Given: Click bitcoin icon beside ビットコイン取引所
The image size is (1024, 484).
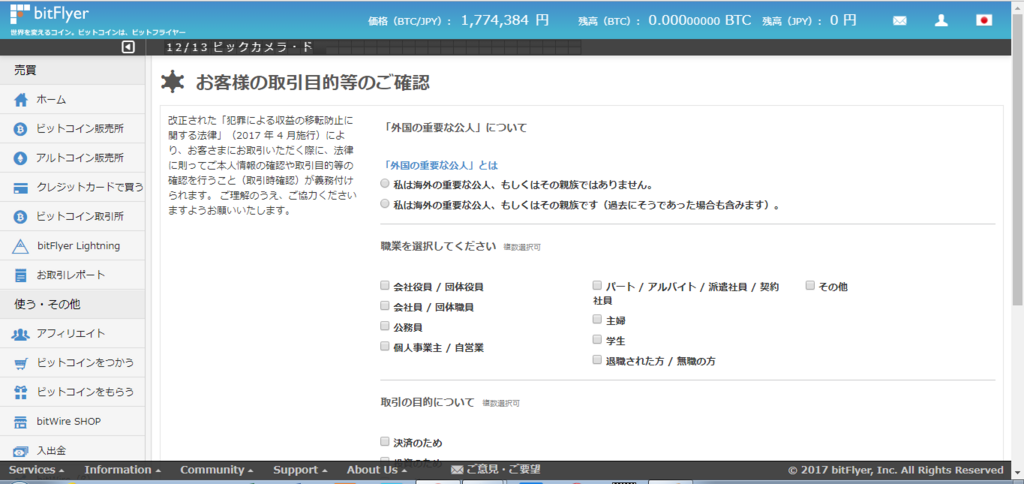Looking at the screenshot, I should coord(21,216).
